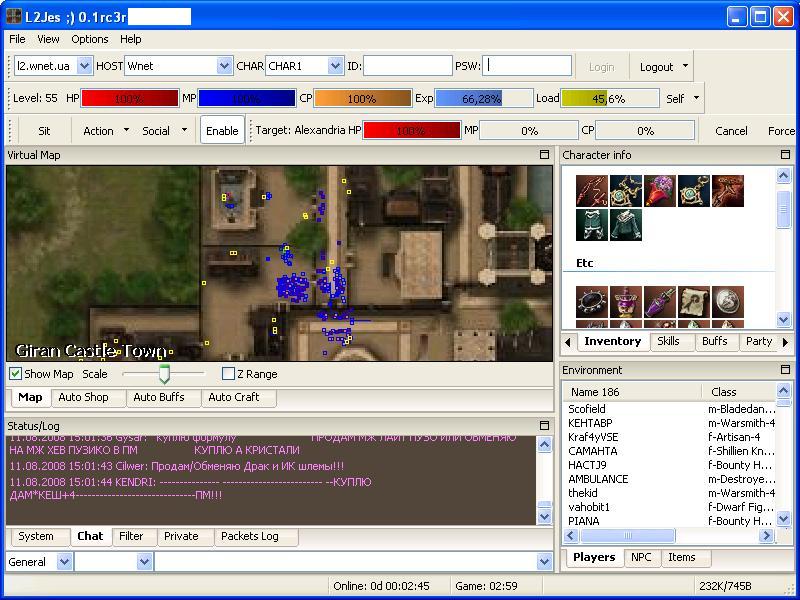Click the Force button
This screenshot has height=600, width=800.
[781, 131]
